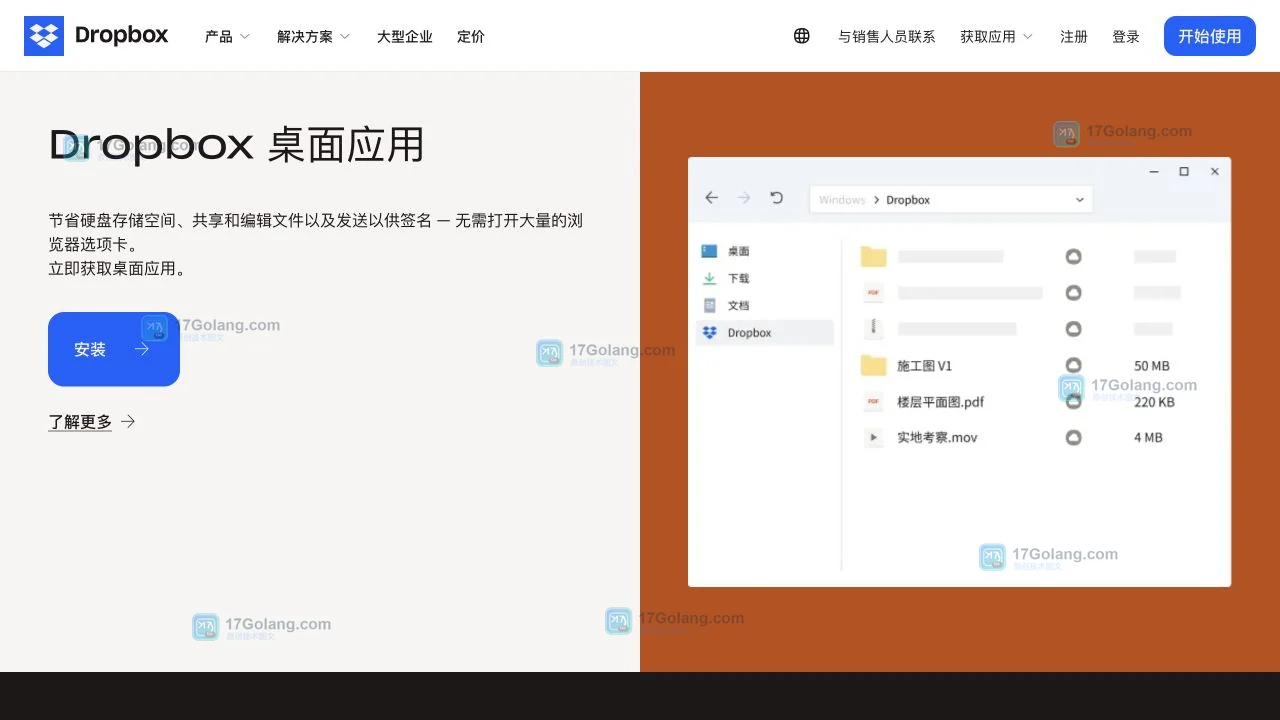Expand the 获取应用 dropdown
The height and width of the screenshot is (720, 1280).
click(x=996, y=36)
